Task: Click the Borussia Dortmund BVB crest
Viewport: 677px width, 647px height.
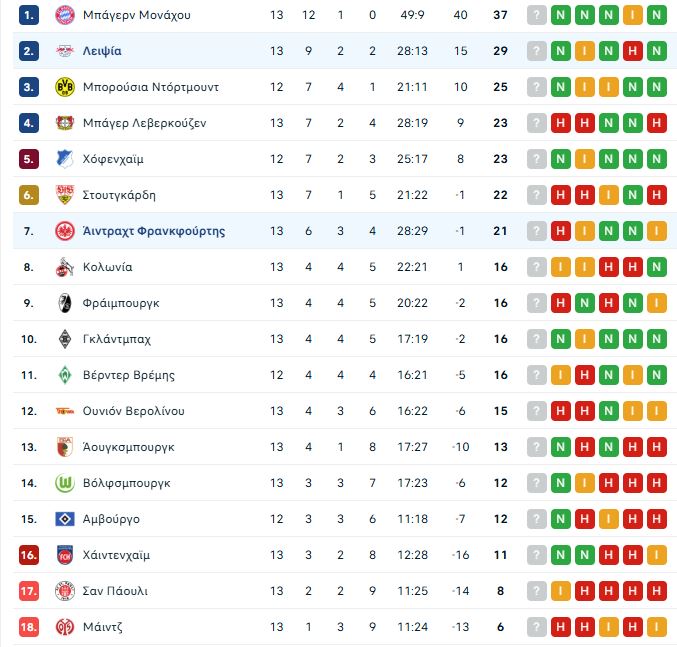Action: [x=64, y=87]
